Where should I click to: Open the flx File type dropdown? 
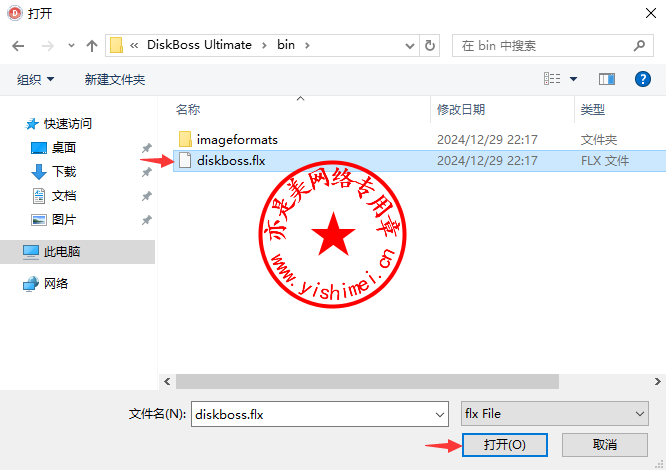(554, 414)
